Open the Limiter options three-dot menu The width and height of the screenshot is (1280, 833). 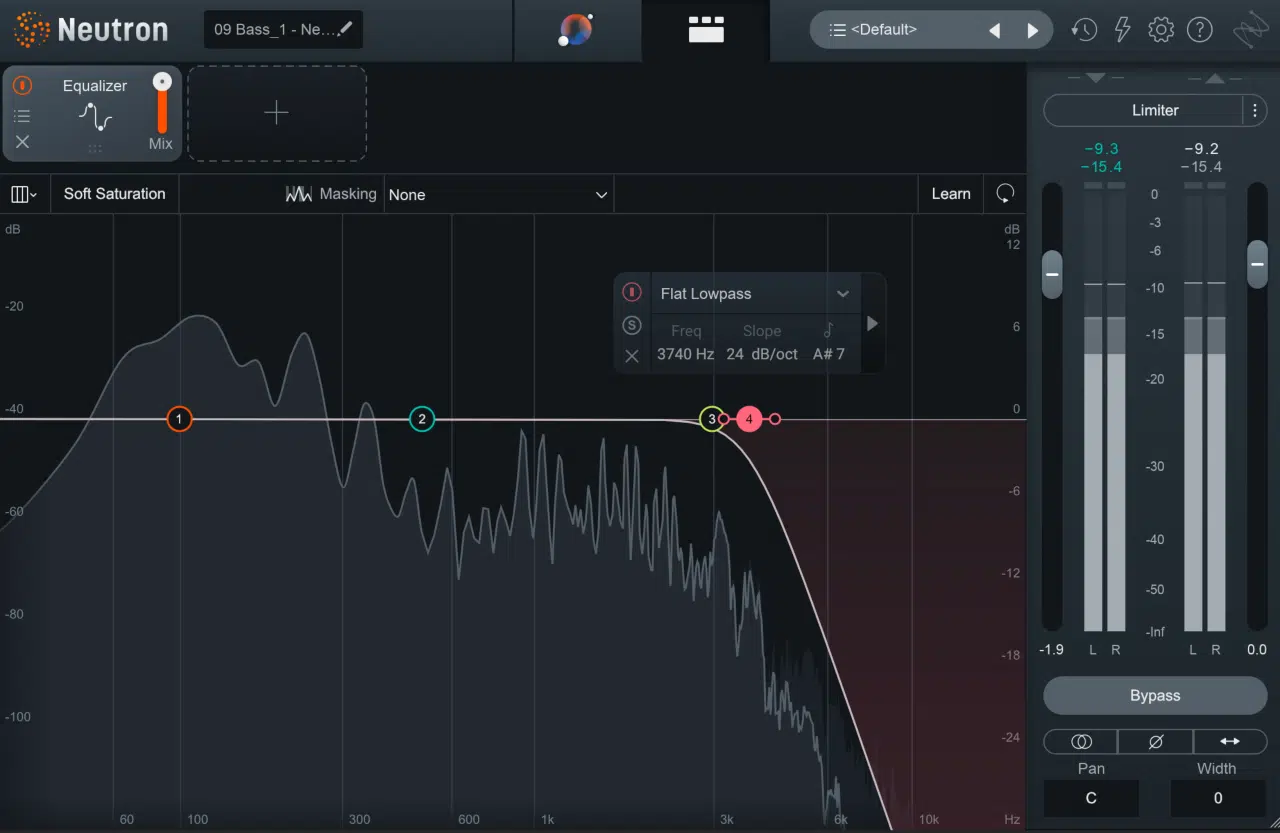(1255, 111)
